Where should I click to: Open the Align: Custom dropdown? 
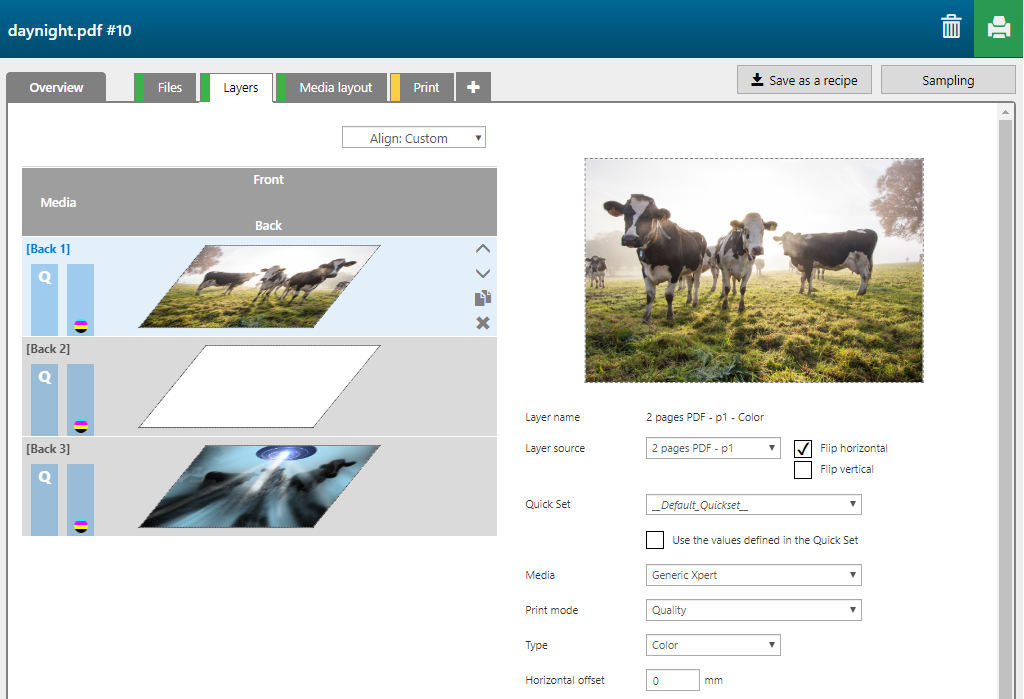coord(414,138)
